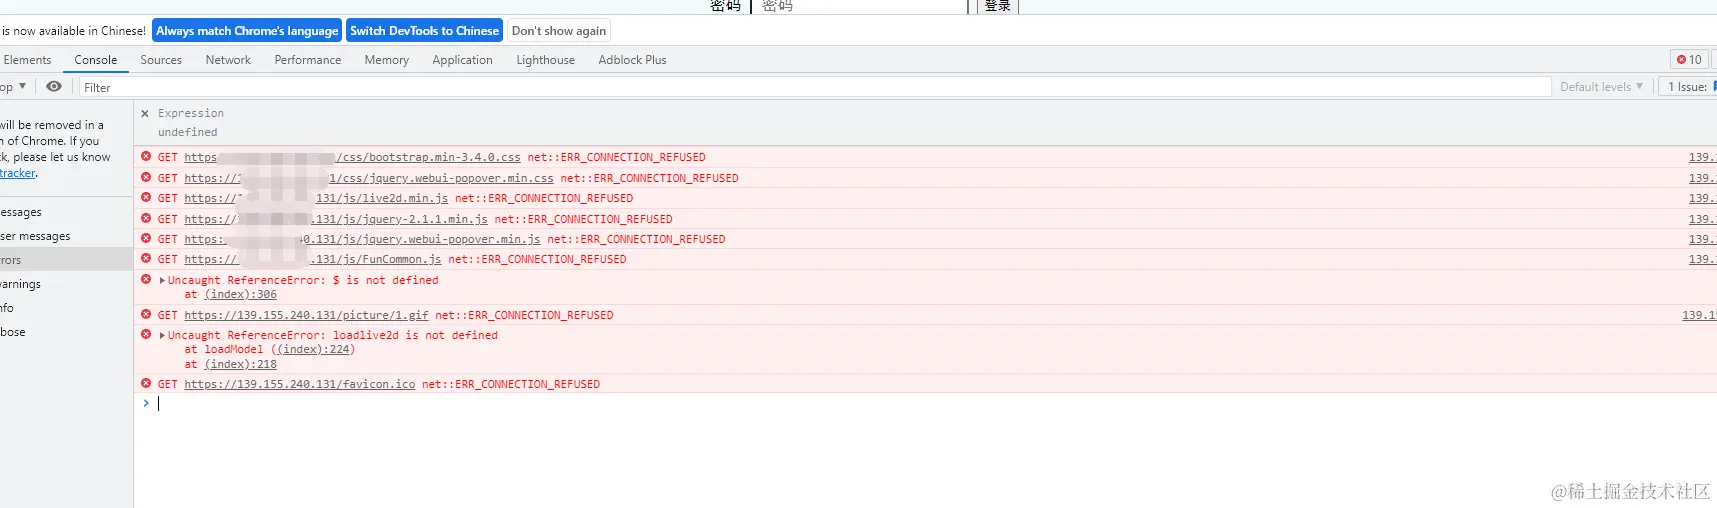
Task: Open the Network tab
Action: (x=228, y=60)
